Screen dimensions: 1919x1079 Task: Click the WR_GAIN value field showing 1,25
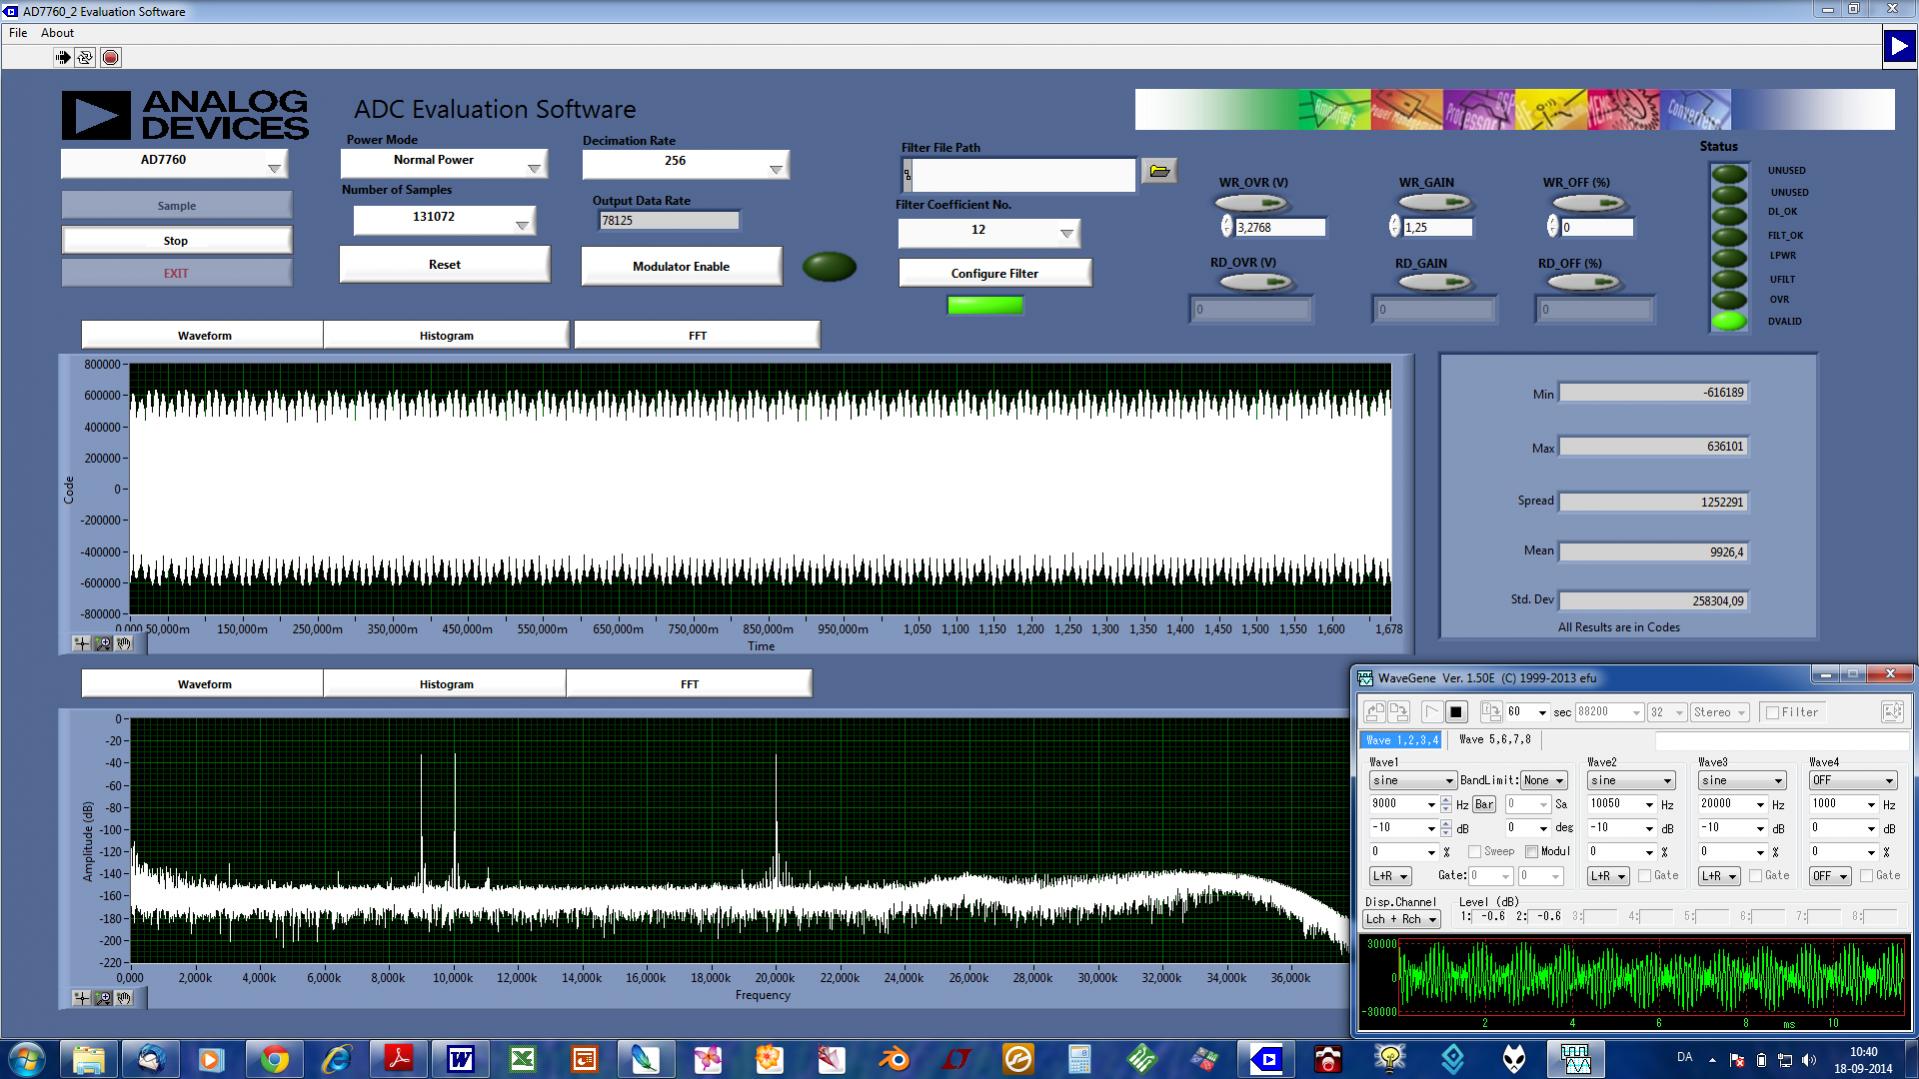(x=1438, y=228)
